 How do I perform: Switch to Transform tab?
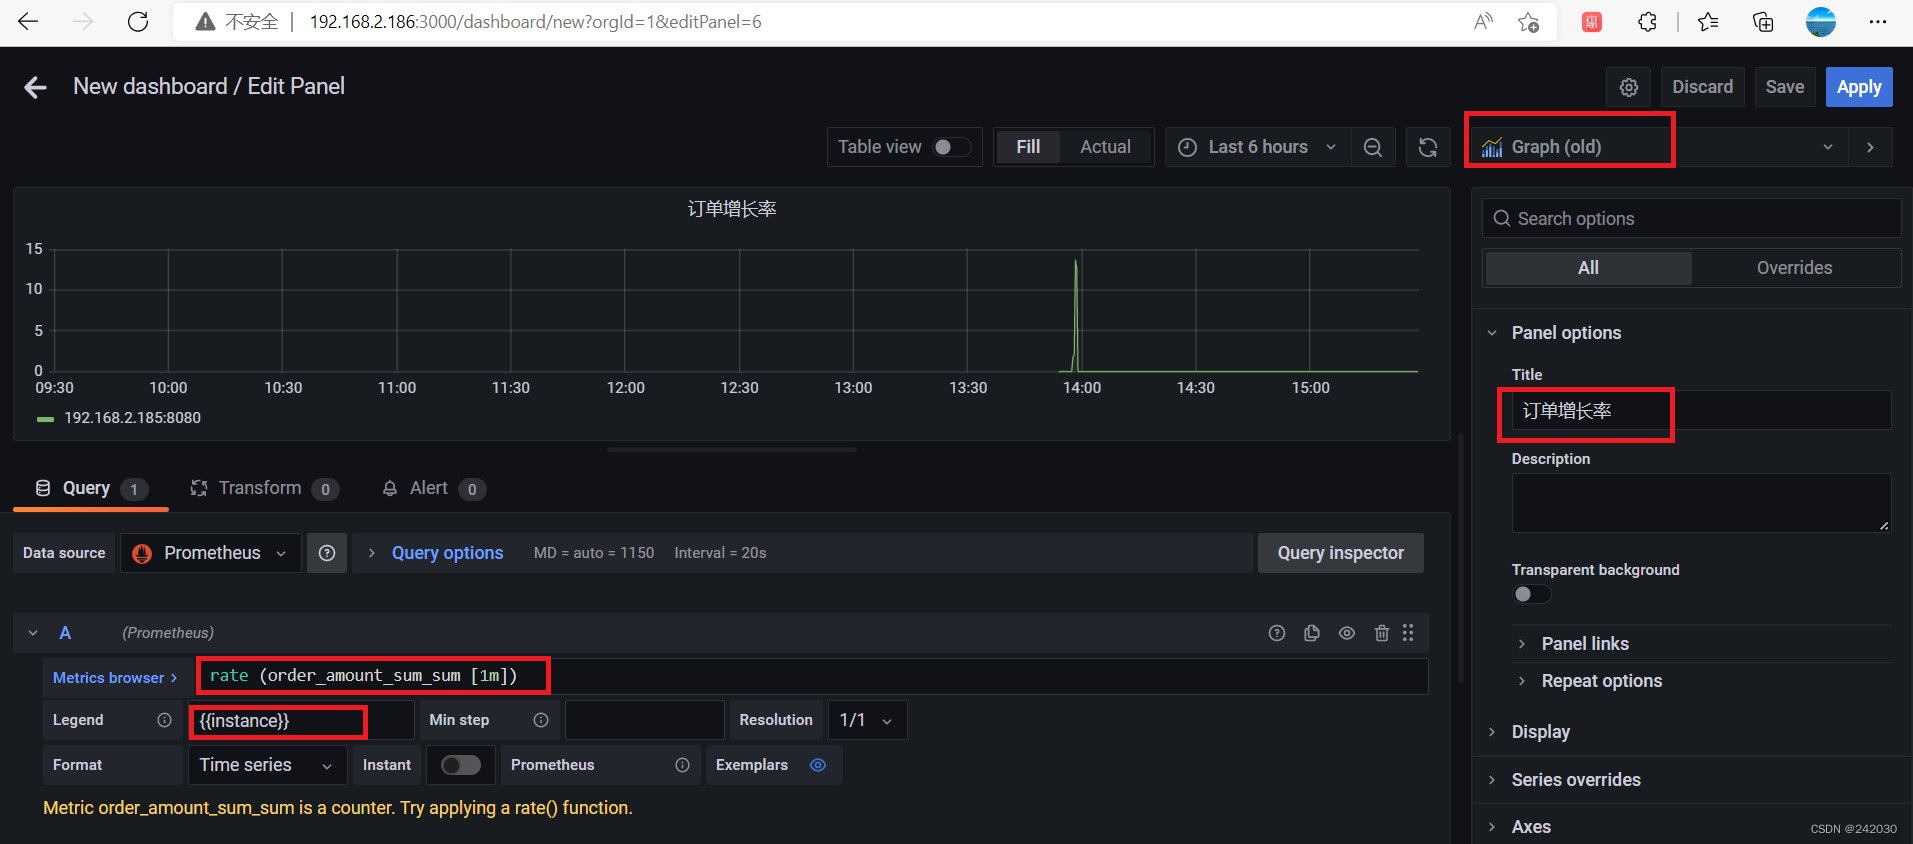tap(264, 488)
